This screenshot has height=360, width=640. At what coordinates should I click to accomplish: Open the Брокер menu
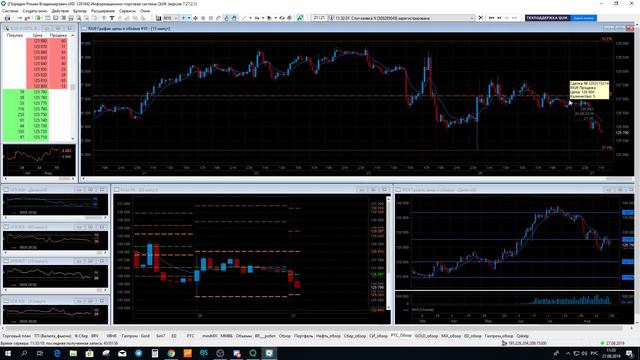click(x=80, y=11)
